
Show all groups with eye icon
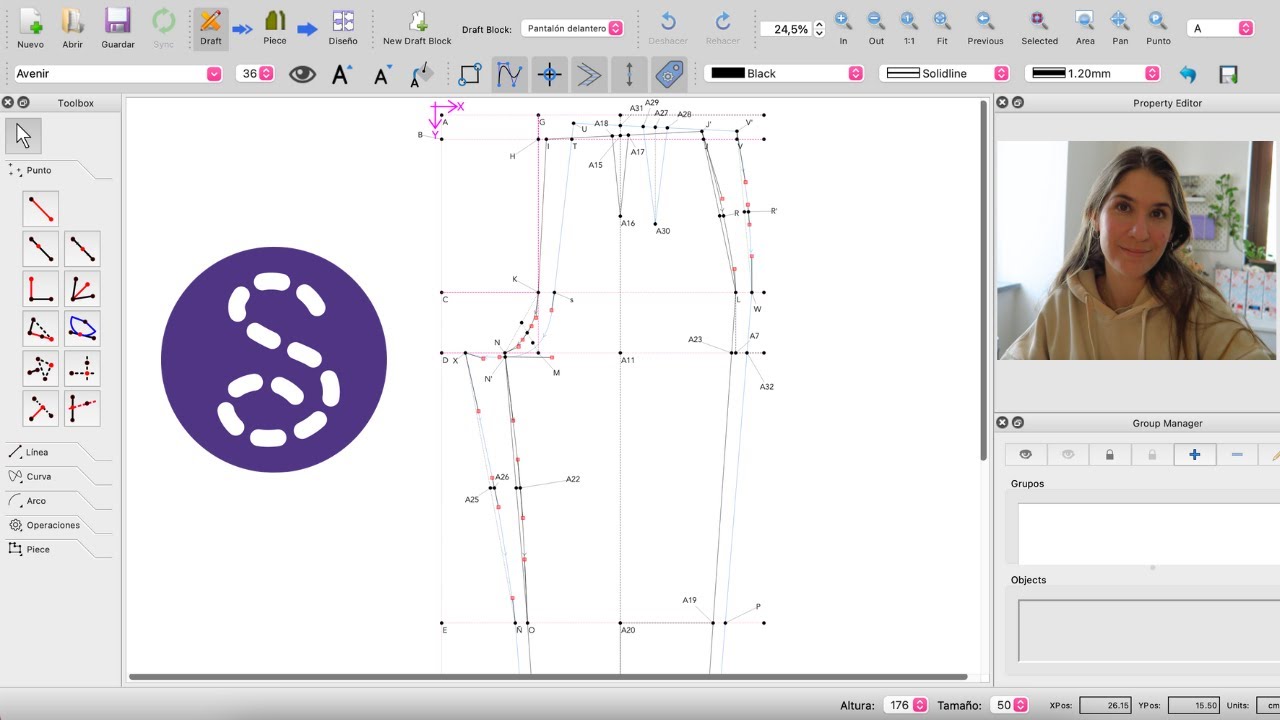pyautogui.click(x=1025, y=454)
